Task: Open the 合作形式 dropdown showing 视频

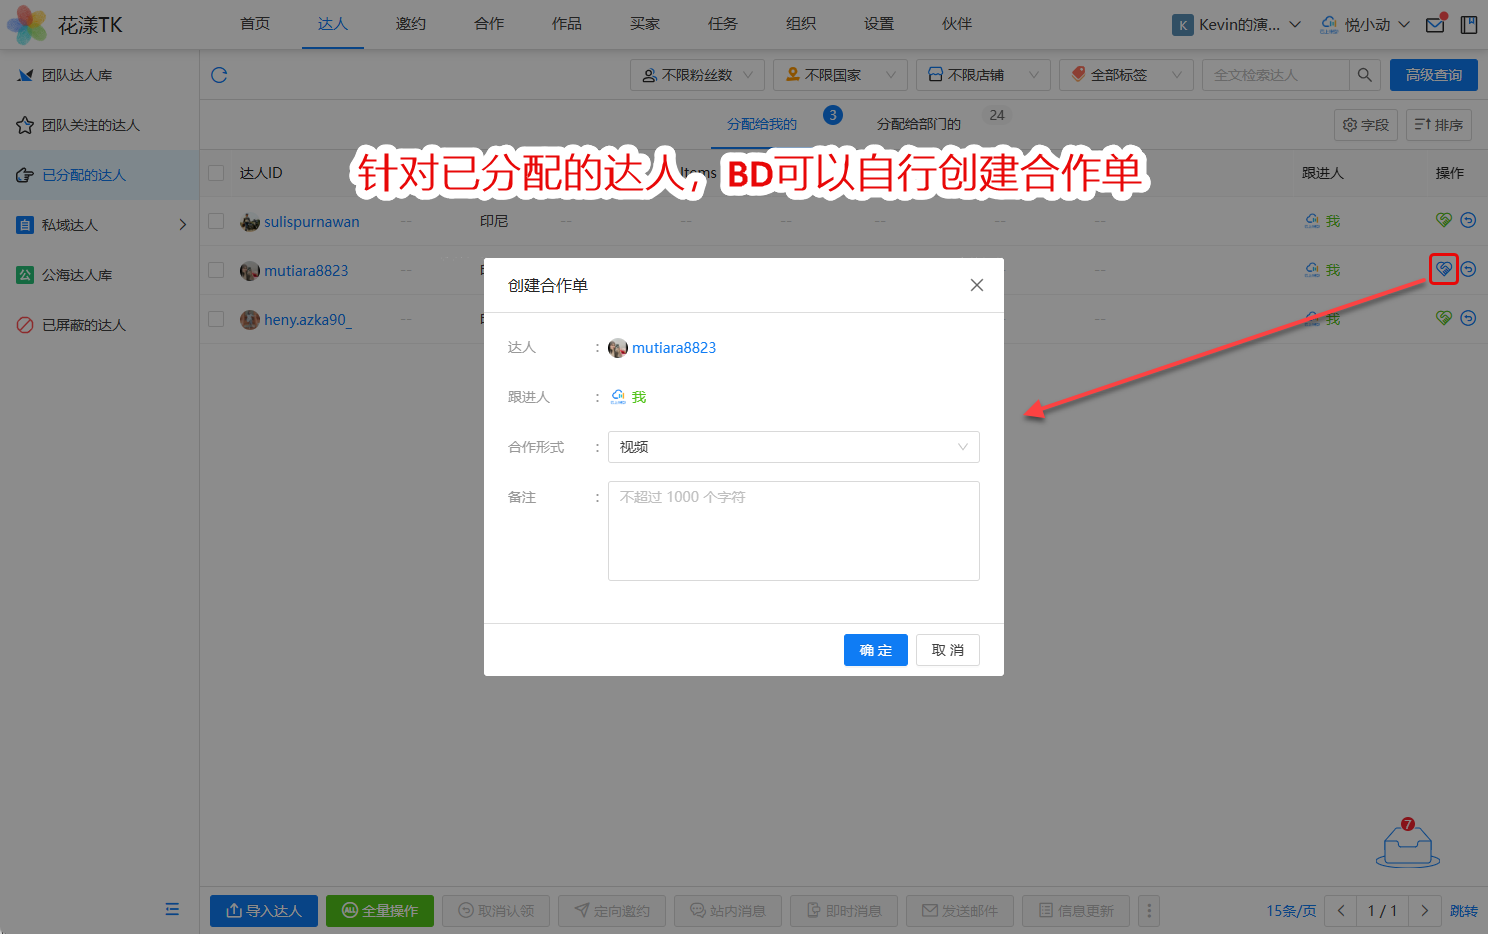Action: [x=793, y=447]
